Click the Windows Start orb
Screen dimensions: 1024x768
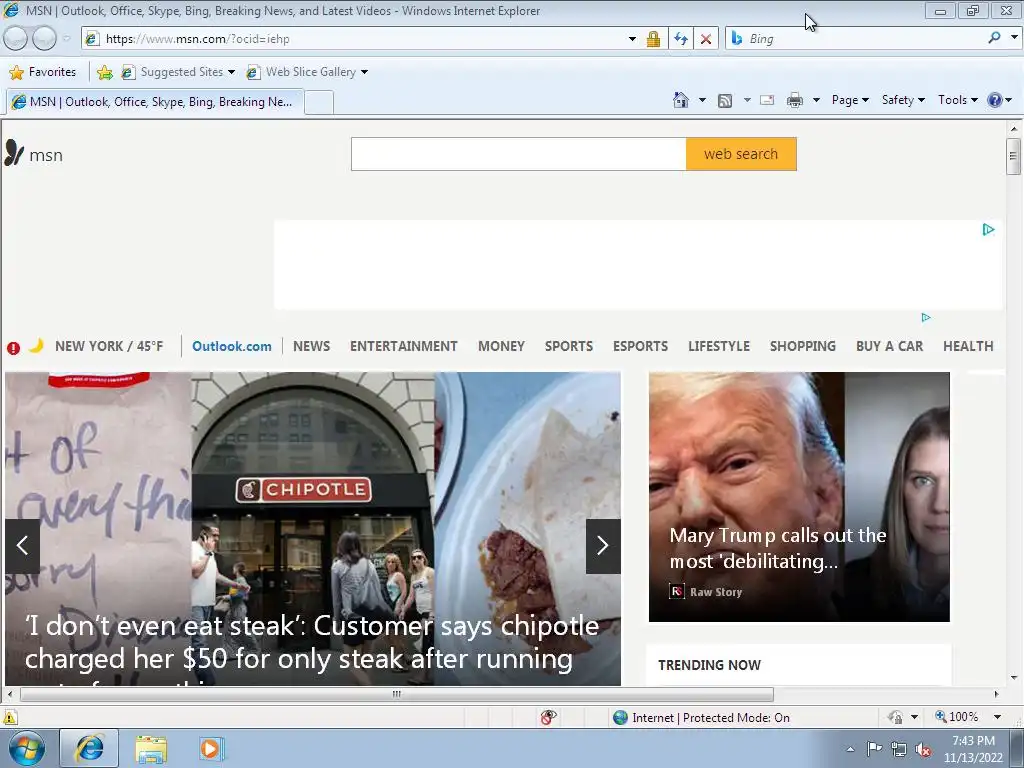pyautogui.click(x=27, y=748)
